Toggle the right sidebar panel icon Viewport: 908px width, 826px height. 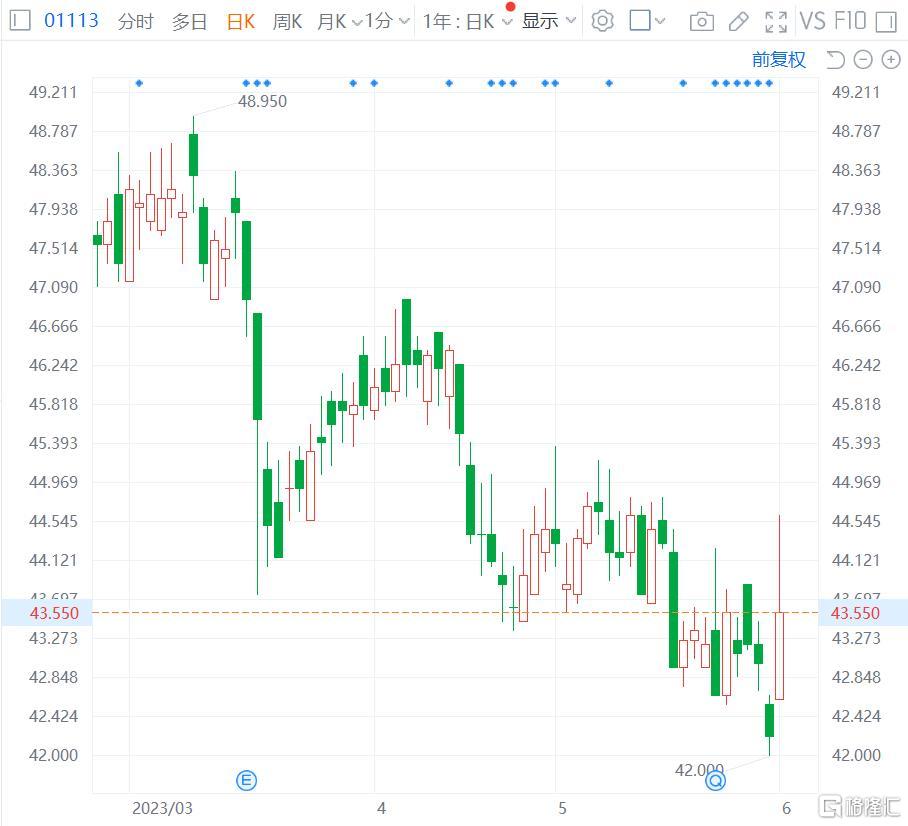886,22
